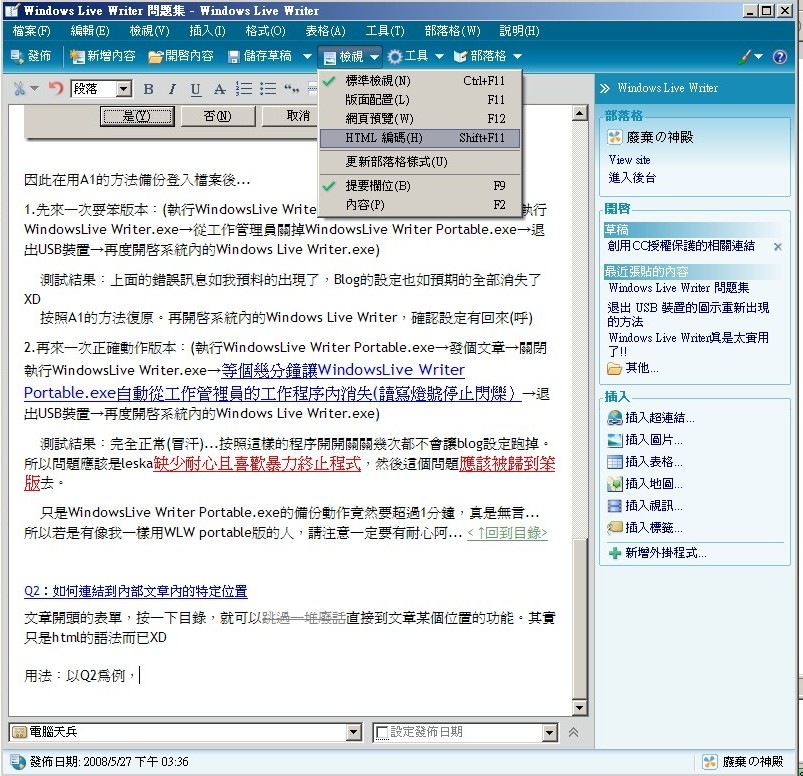The height and width of the screenshot is (776, 803).
Task: Choose 更新部落格樣式(U) menu entry
Action: coord(420,162)
